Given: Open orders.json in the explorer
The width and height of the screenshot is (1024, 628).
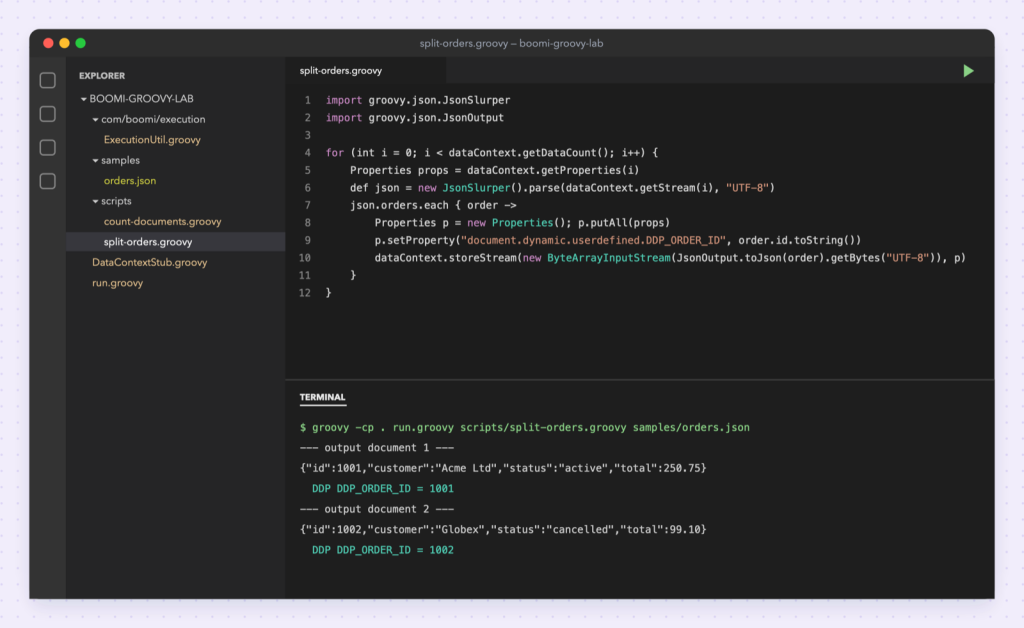Looking at the screenshot, I should pyautogui.click(x=130, y=181).
